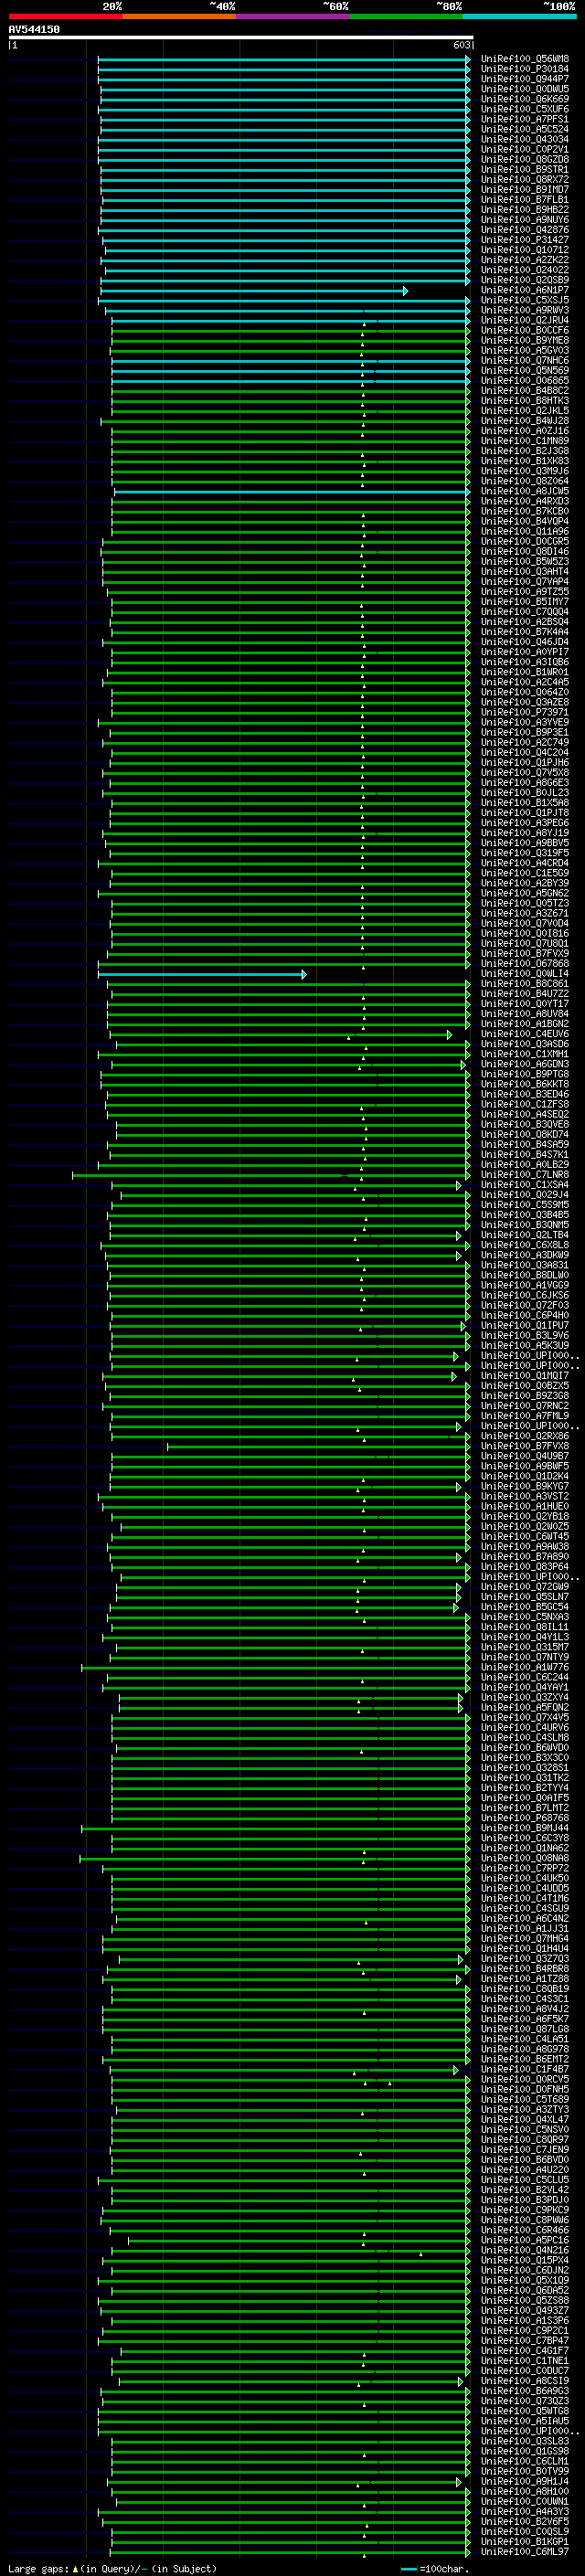Select label UniRef100_A2ZK22
The width and height of the screenshot is (585, 2576).
point(525,260)
